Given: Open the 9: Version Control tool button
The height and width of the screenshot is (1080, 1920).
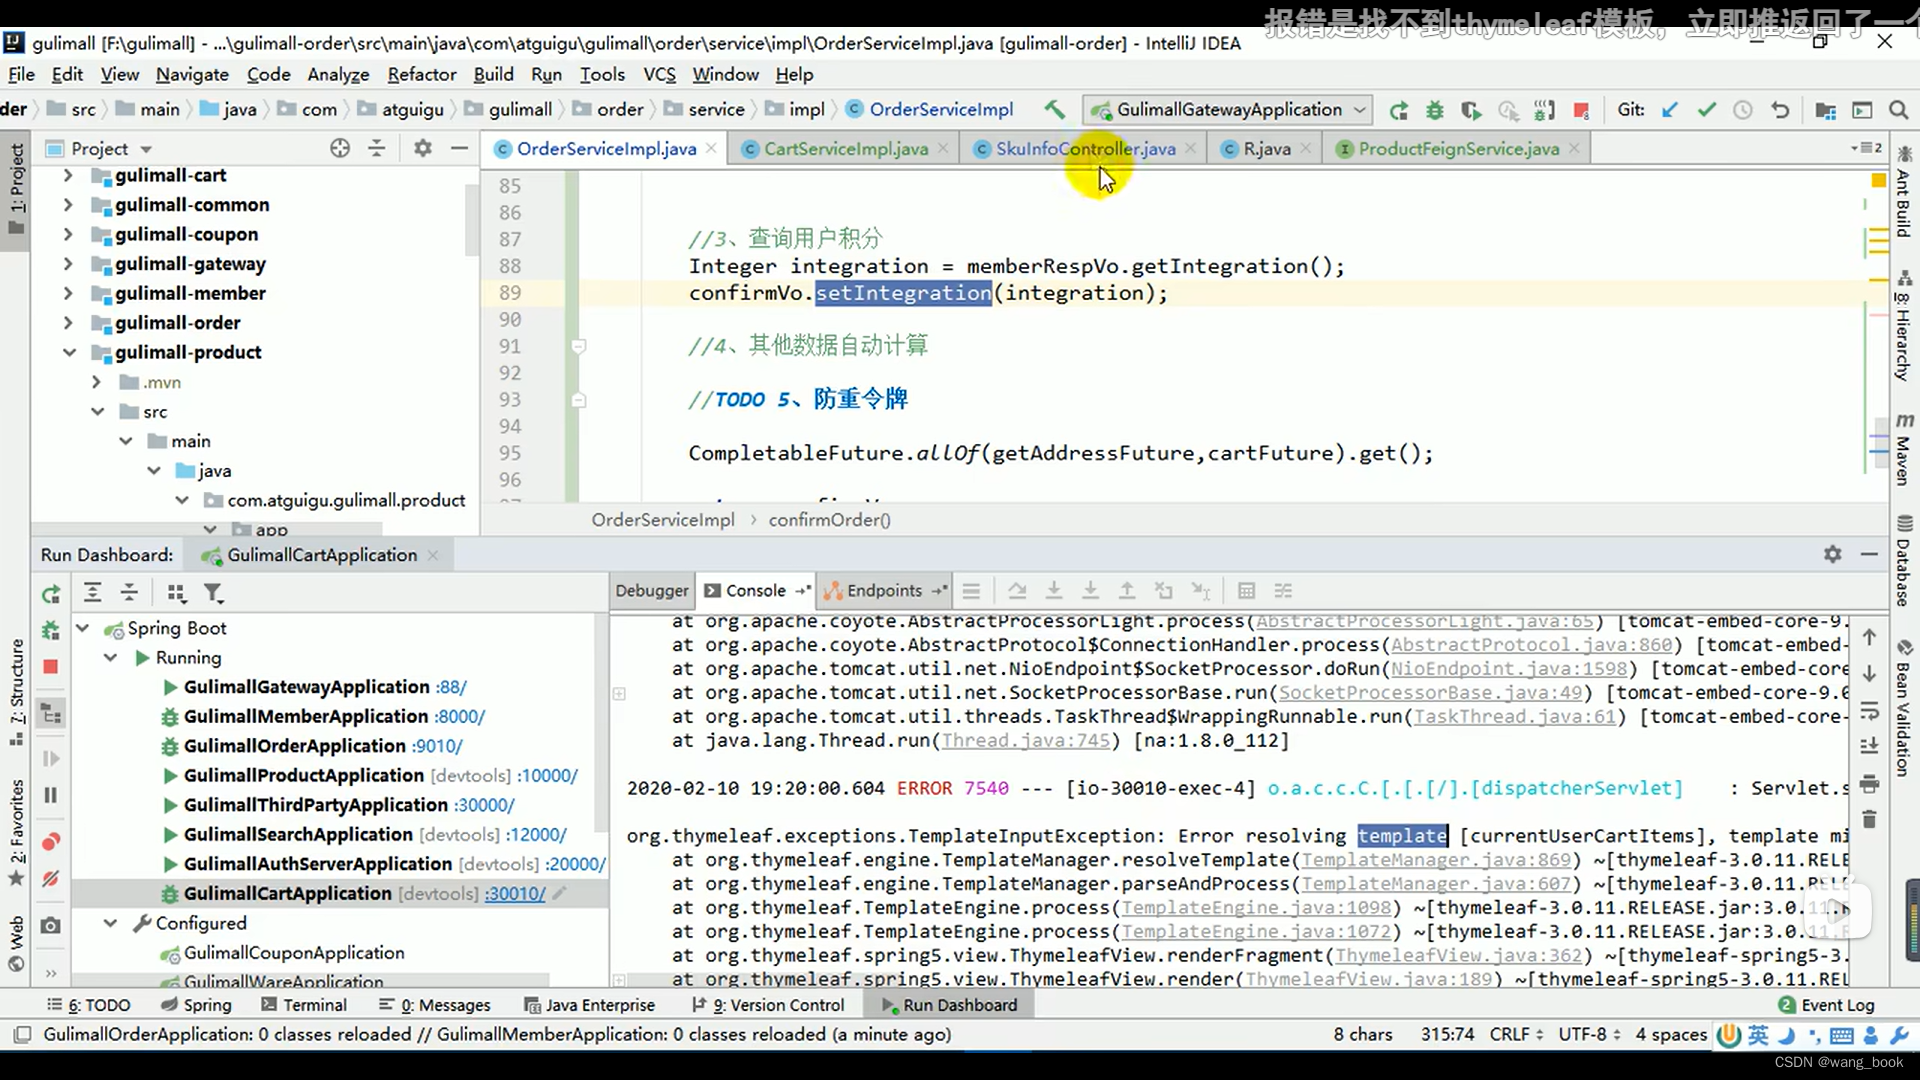Looking at the screenshot, I should pyautogui.click(x=767, y=1005).
